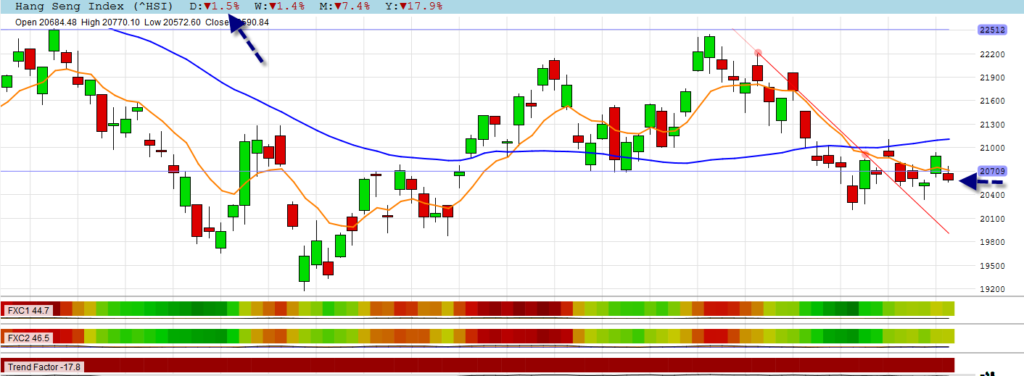Click the Hang Seng Index (^HSI) title
The width and height of the screenshot is (1024, 376).
click(94, 7)
